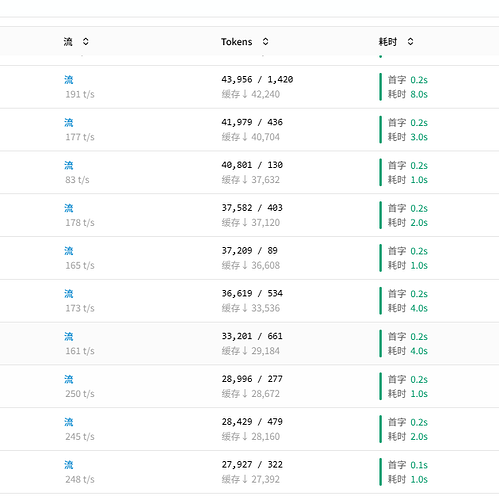Click the 缓存 42,240 cache value
Screen dimensions: 499x500
click(x=251, y=94)
